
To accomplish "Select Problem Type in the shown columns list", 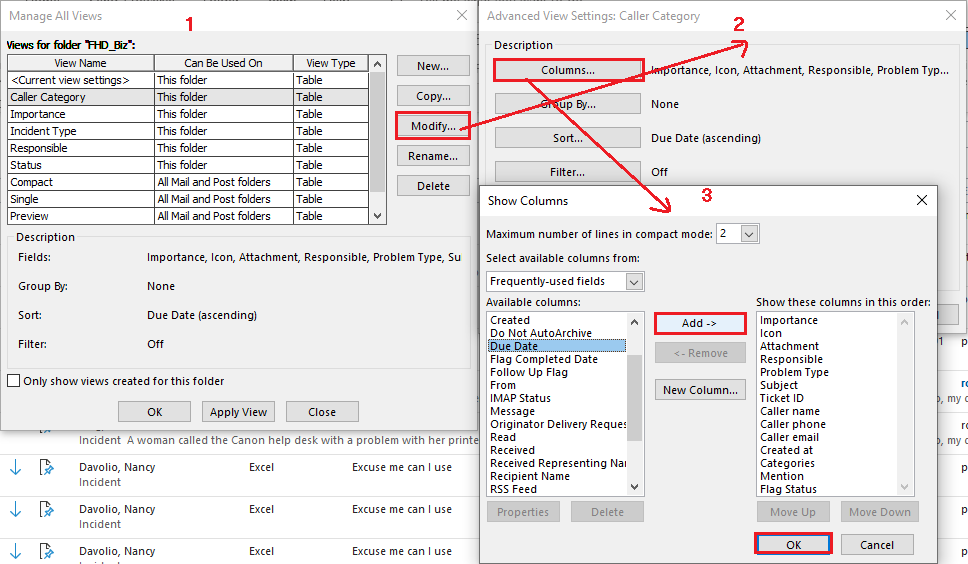I will (794, 372).
